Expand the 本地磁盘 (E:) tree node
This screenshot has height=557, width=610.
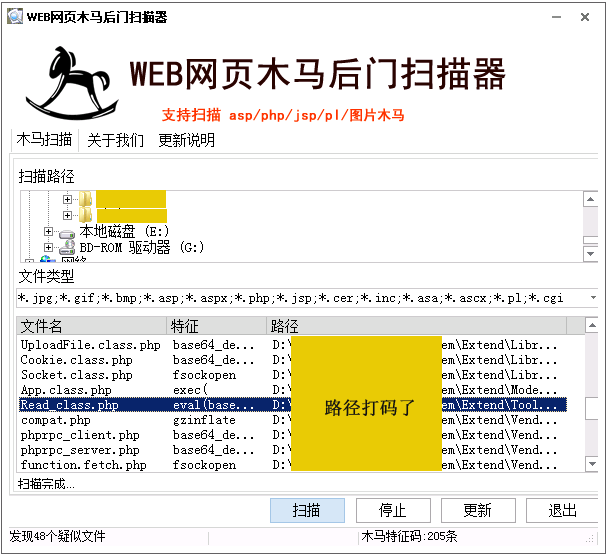coord(48,232)
